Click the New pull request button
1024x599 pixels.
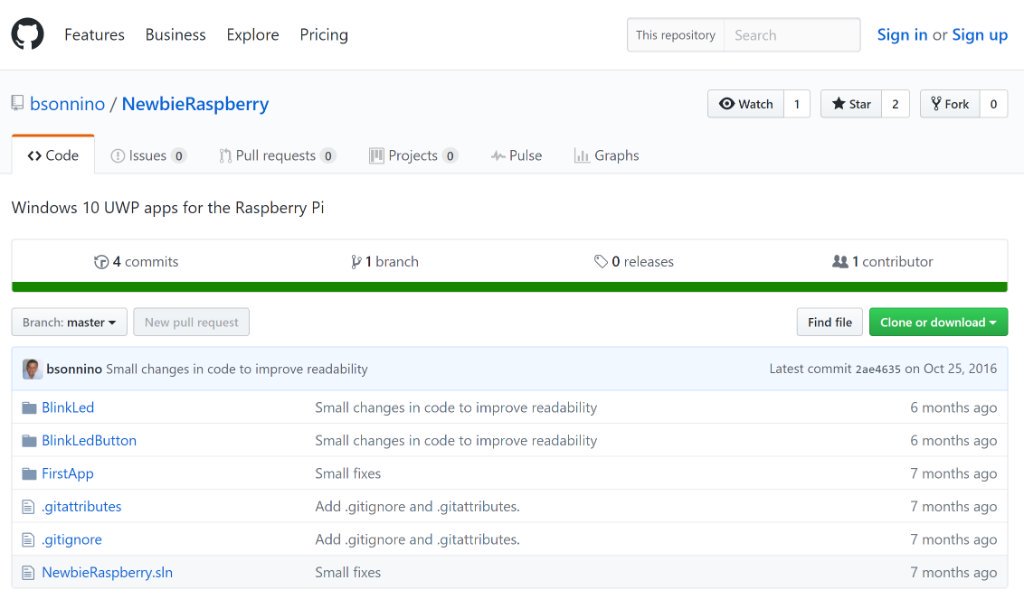[x=191, y=322]
